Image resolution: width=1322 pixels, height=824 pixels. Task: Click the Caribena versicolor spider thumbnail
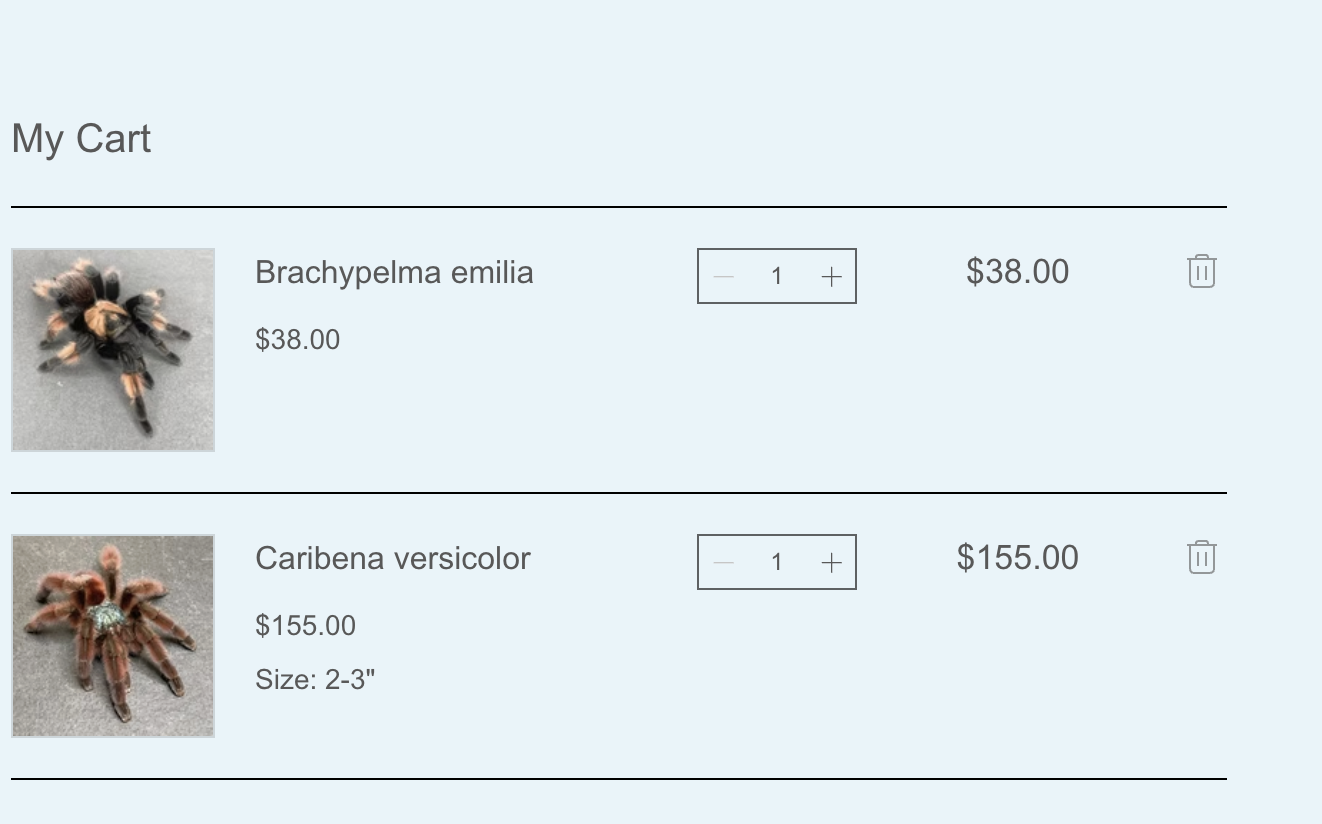113,635
